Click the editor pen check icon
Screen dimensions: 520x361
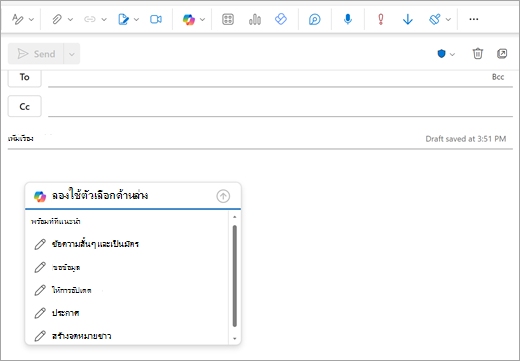pyautogui.click(x=435, y=19)
